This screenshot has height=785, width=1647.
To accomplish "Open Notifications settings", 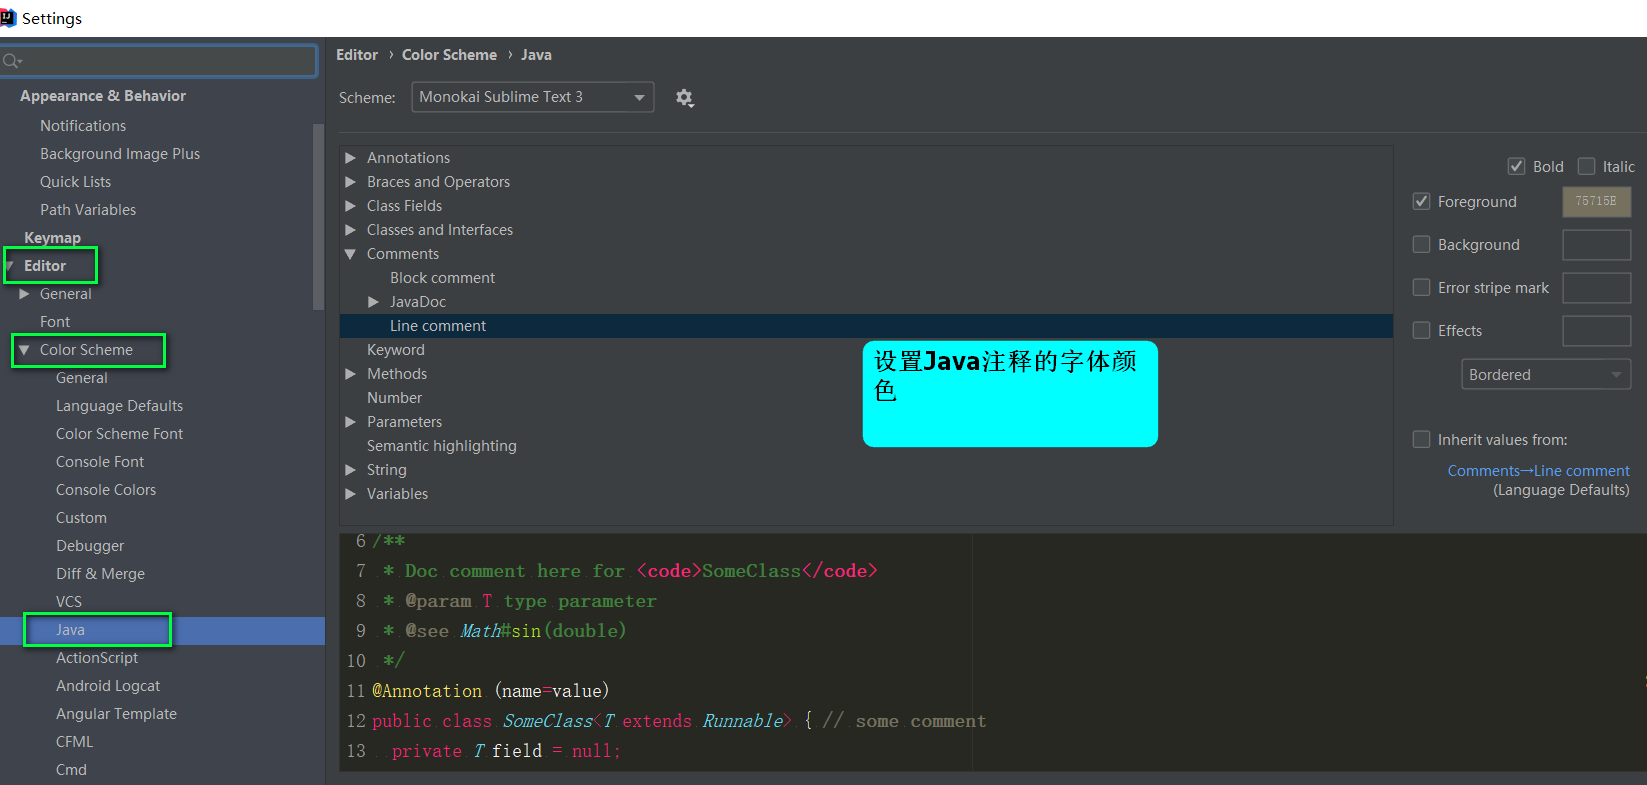I will point(83,126).
